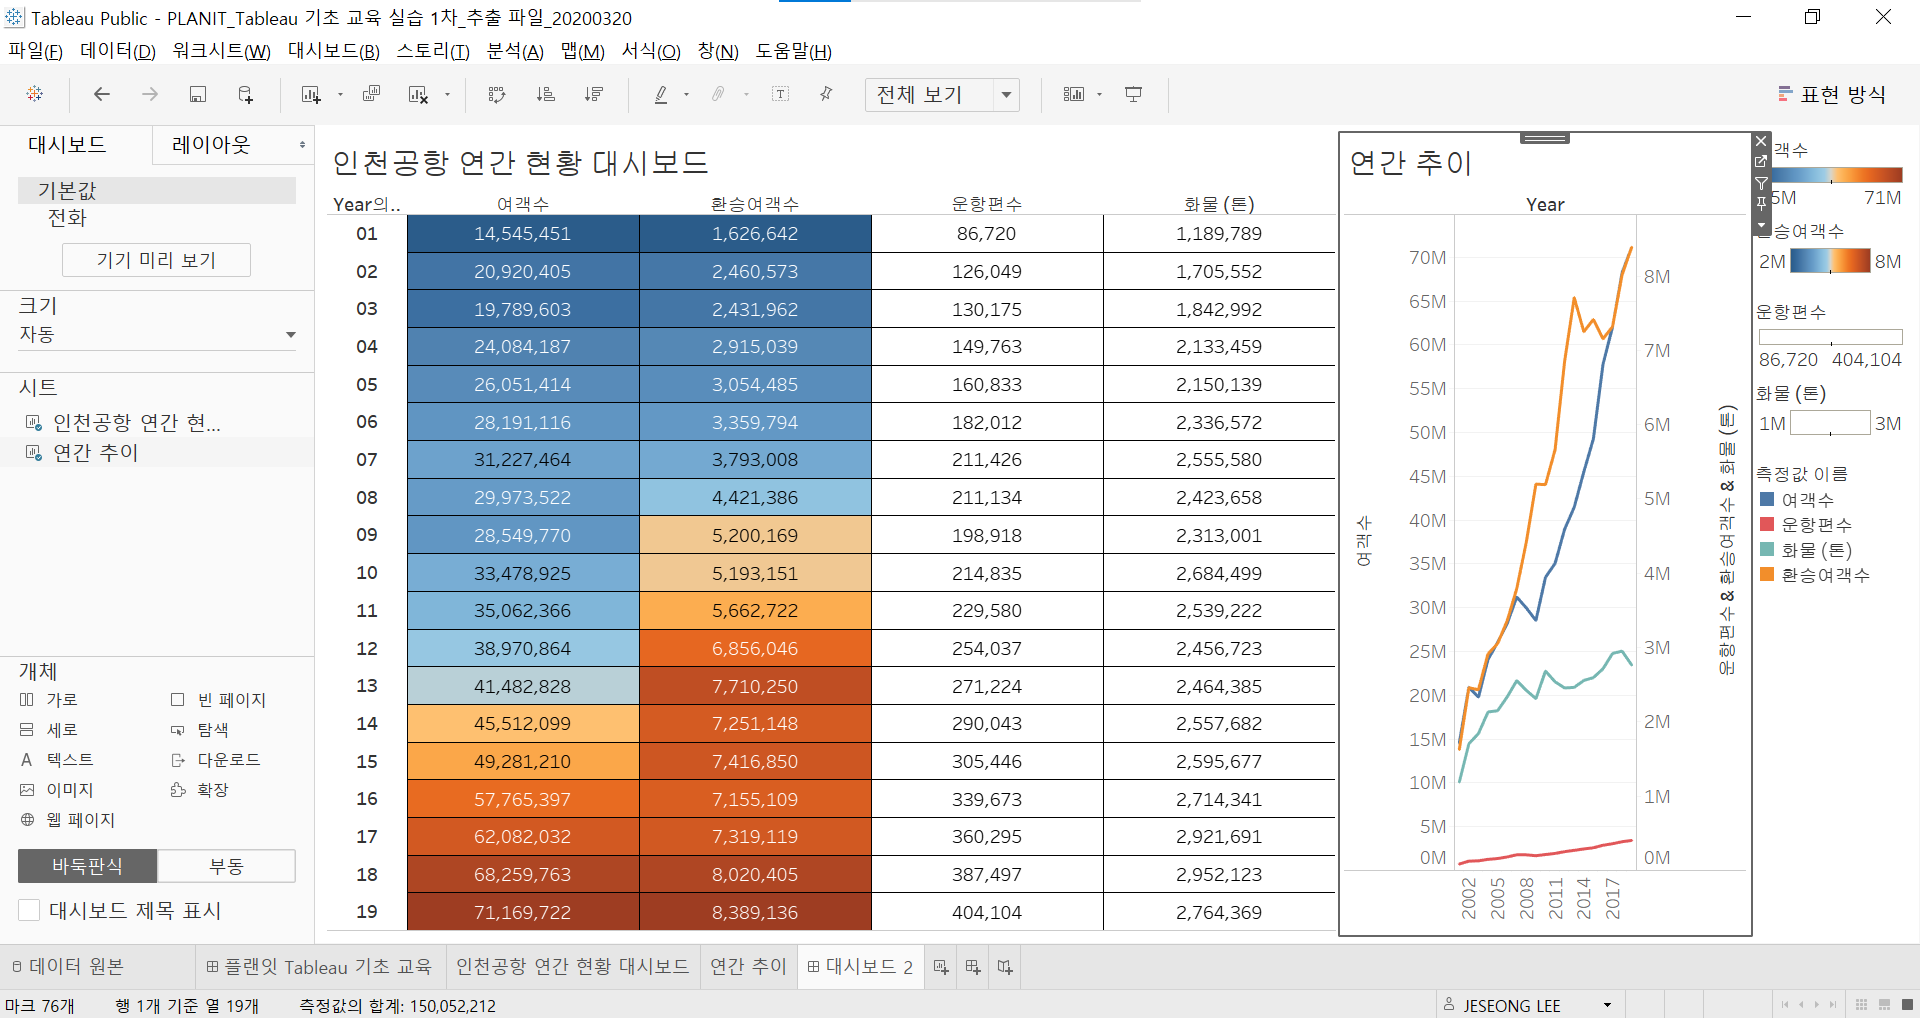Open the 워크시트(W) menu
The height and width of the screenshot is (1018, 1920).
[221, 51]
